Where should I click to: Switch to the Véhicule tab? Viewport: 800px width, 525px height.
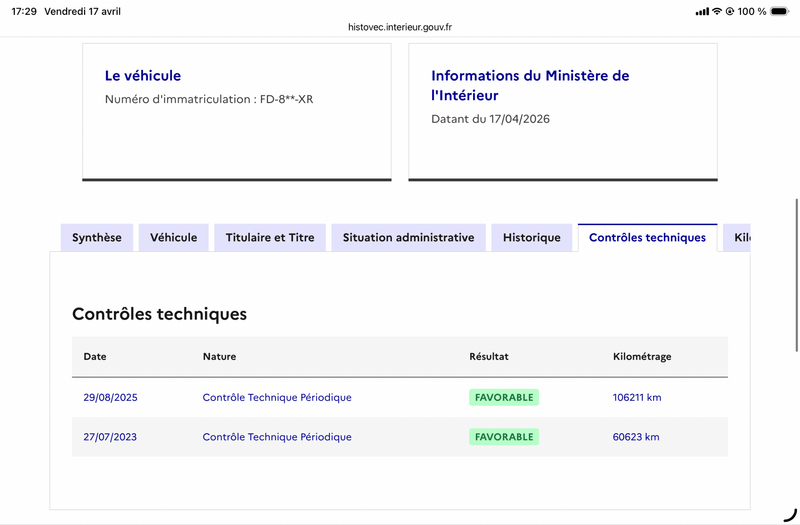coord(174,237)
